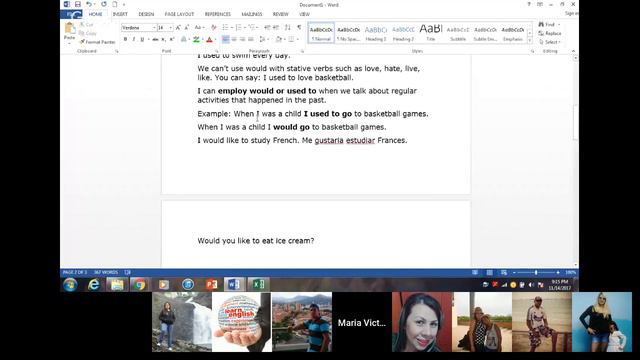Viewport: 640px width, 360px height.
Task: Switch to the MAILINGS tab
Action: (251, 14)
